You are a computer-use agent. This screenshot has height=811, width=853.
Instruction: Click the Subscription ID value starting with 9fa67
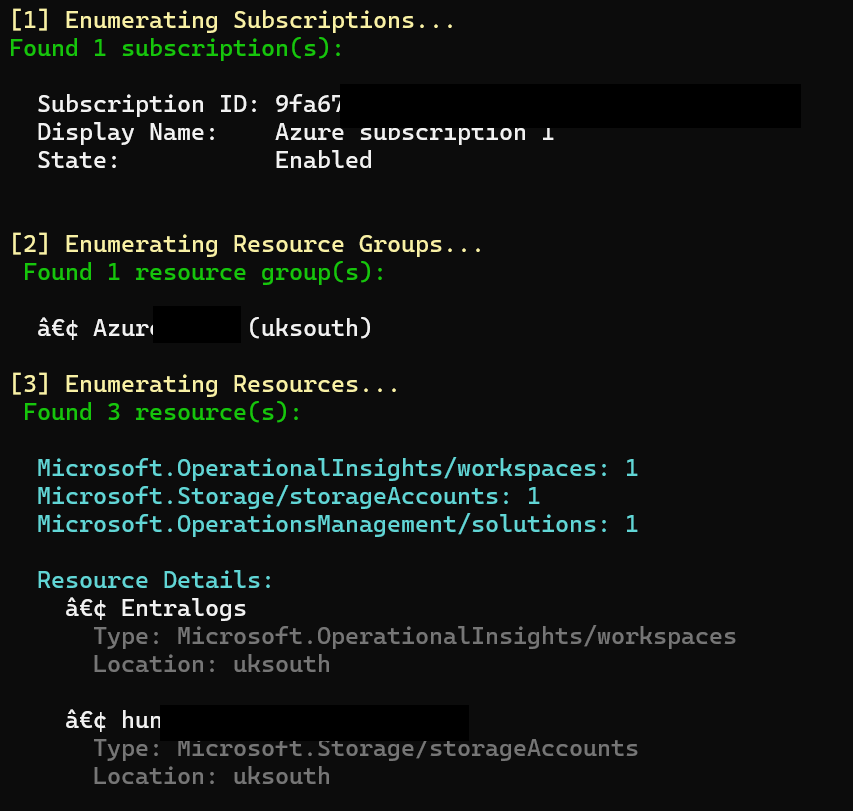tap(308, 104)
